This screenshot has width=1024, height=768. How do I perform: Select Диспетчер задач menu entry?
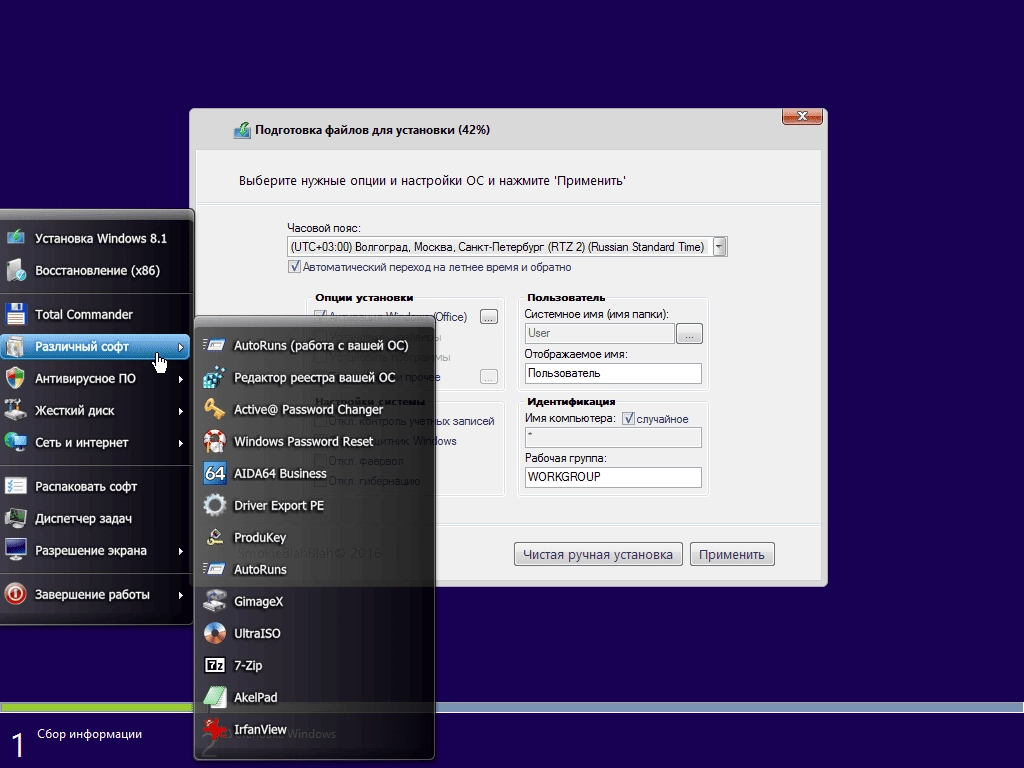[96, 519]
